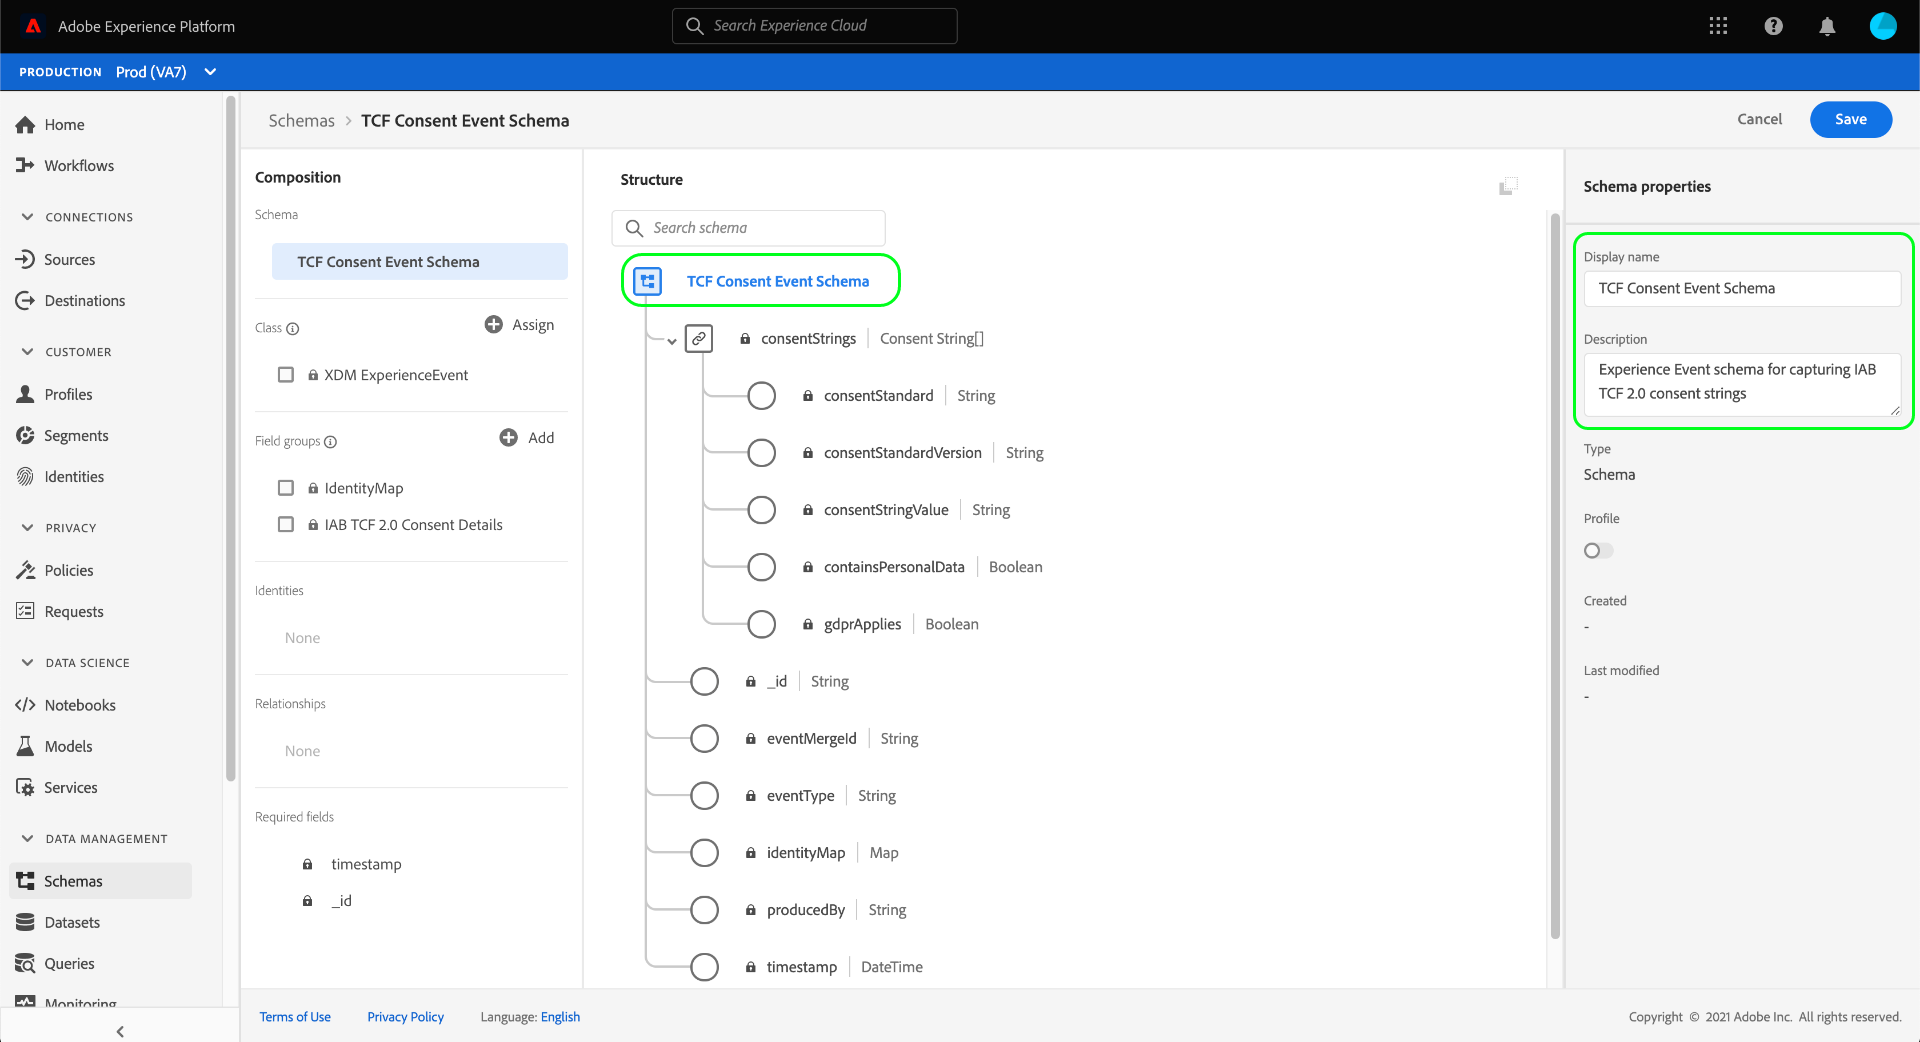Click the copy structure icon
Viewport: 1920px width, 1042px height.
coord(1508,186)
